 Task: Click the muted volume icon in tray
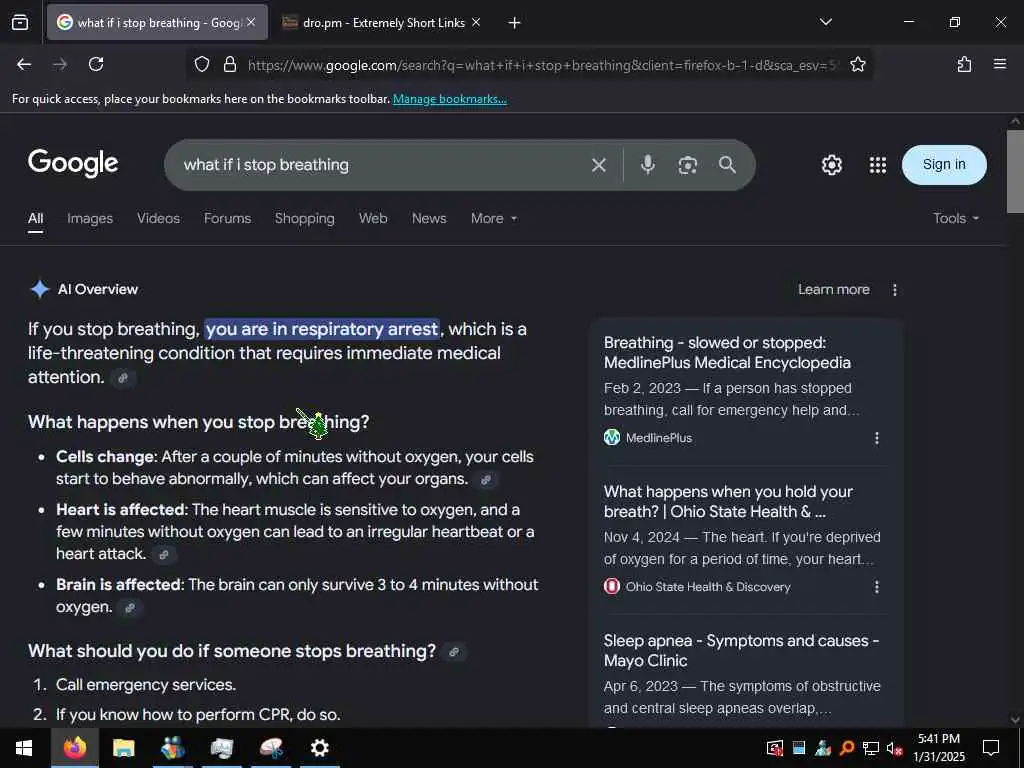click(x=894, y=748)
